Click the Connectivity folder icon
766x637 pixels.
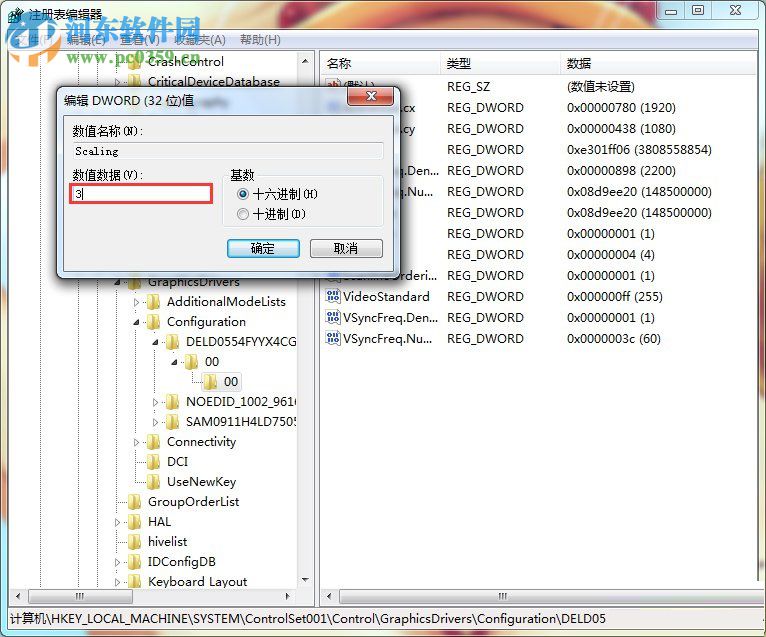[153, 442]
